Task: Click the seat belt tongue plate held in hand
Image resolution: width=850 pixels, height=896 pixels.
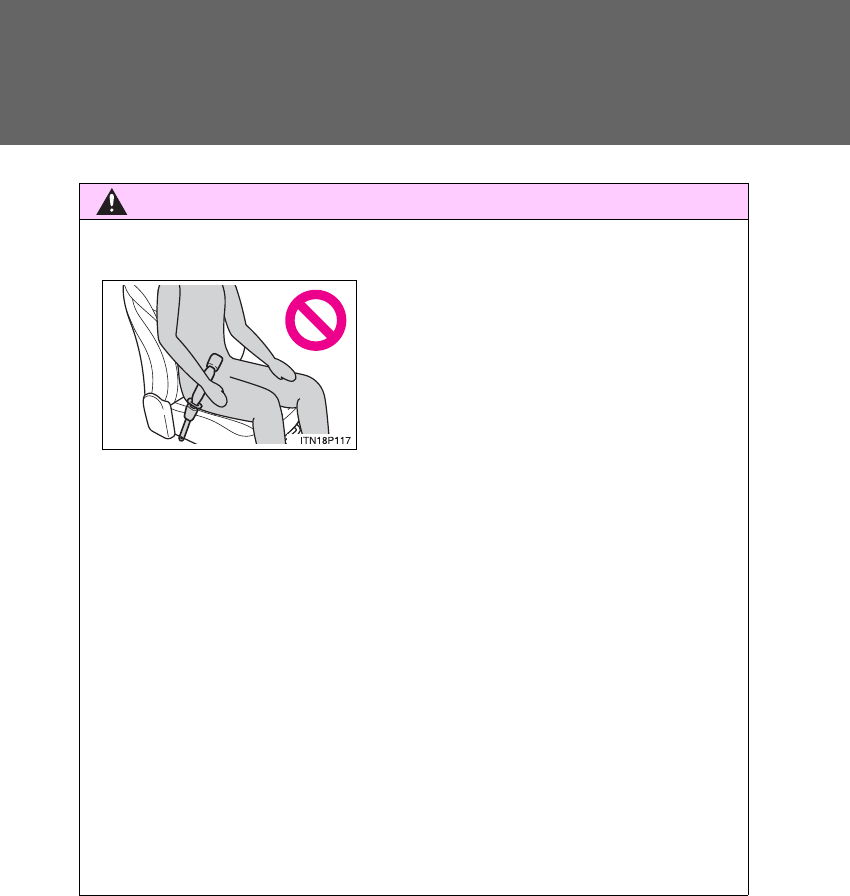Action: 212,366
